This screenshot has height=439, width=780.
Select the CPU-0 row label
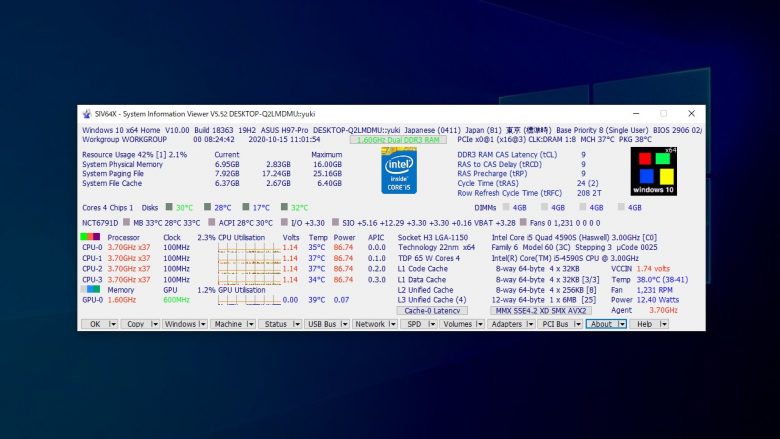point(93,248)
